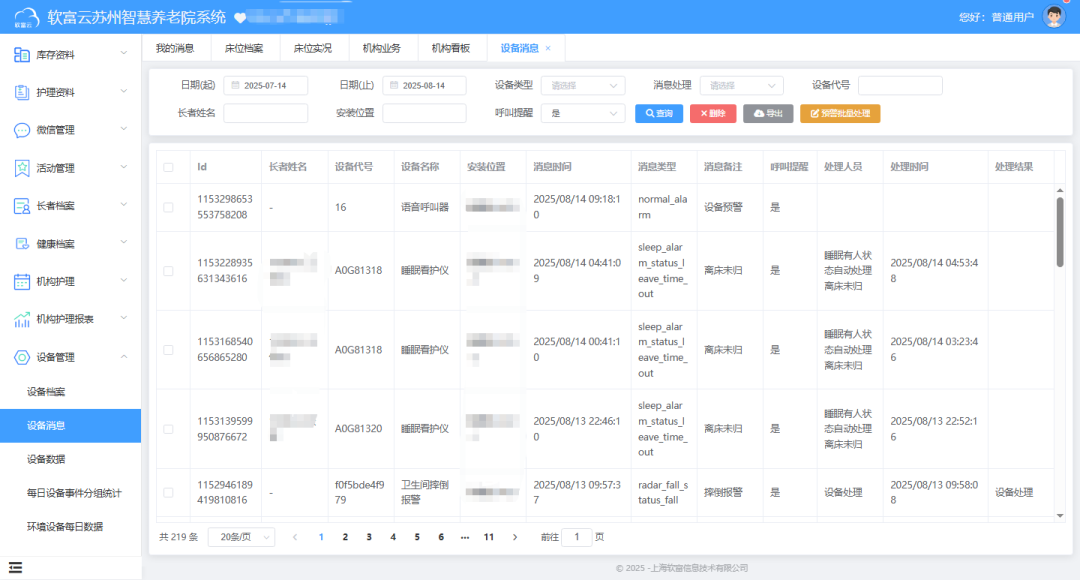Image resolution: width=1080 pixels, height=580 pixels.
Task: Open the 设备类型 dropdown
Action: [x=582, y=86]
